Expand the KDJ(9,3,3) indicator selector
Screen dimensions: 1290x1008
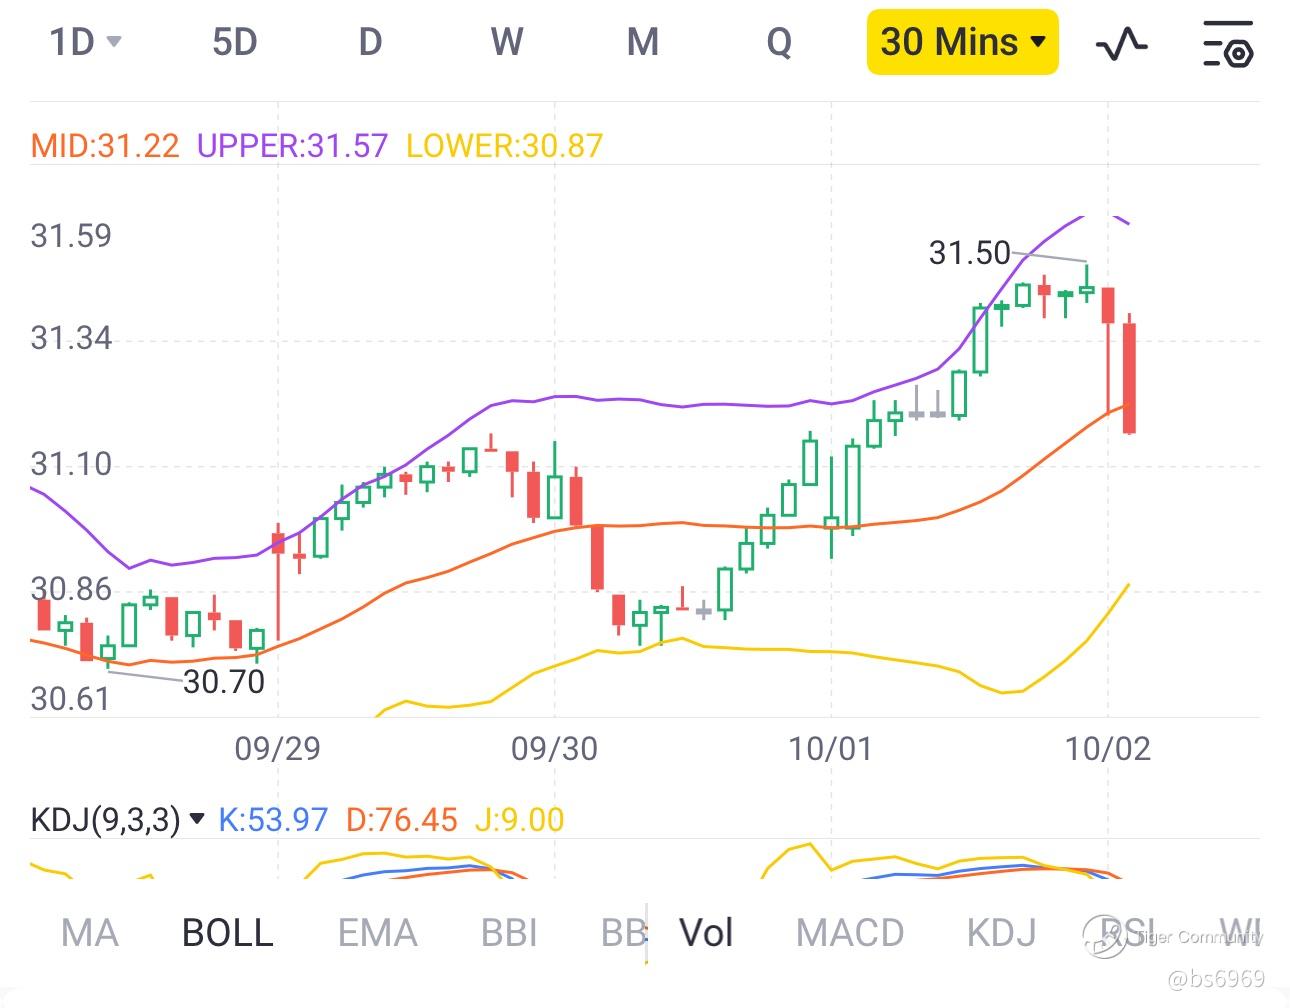[118, 820]
